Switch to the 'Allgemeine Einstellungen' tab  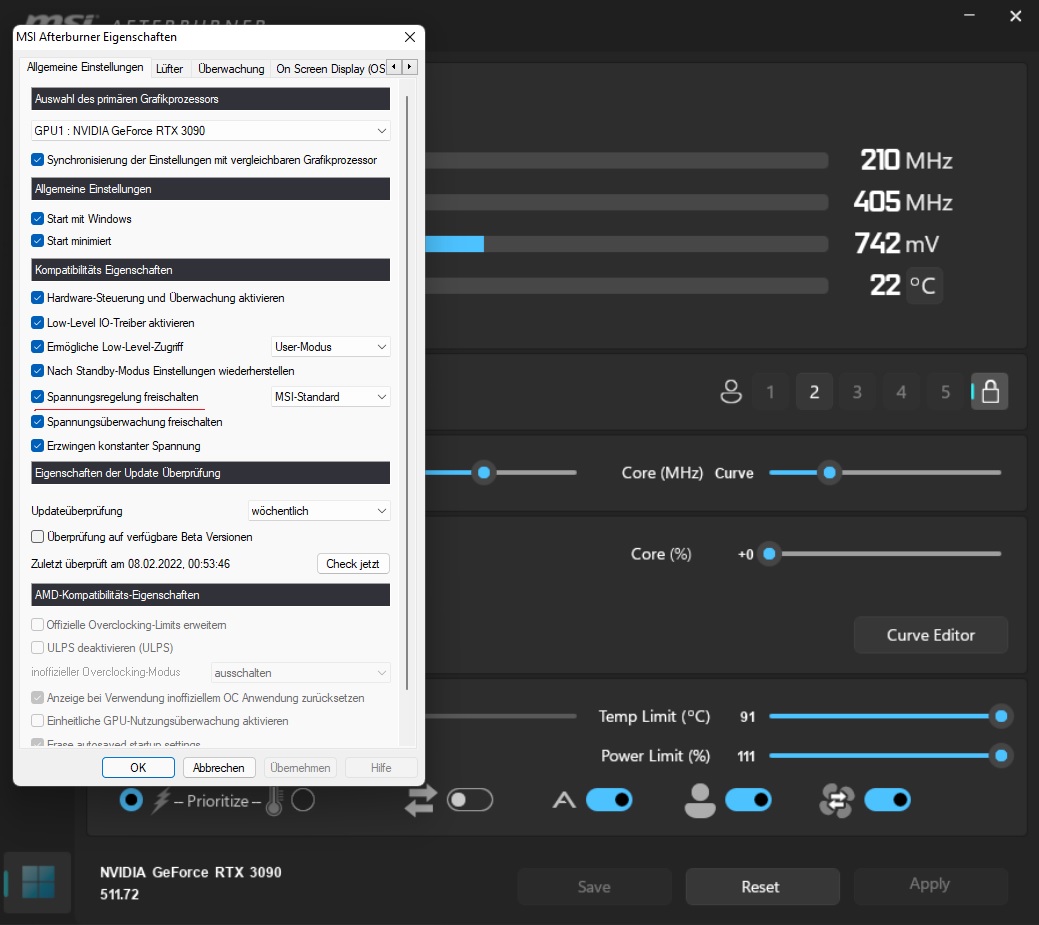(x=85, y=67)
